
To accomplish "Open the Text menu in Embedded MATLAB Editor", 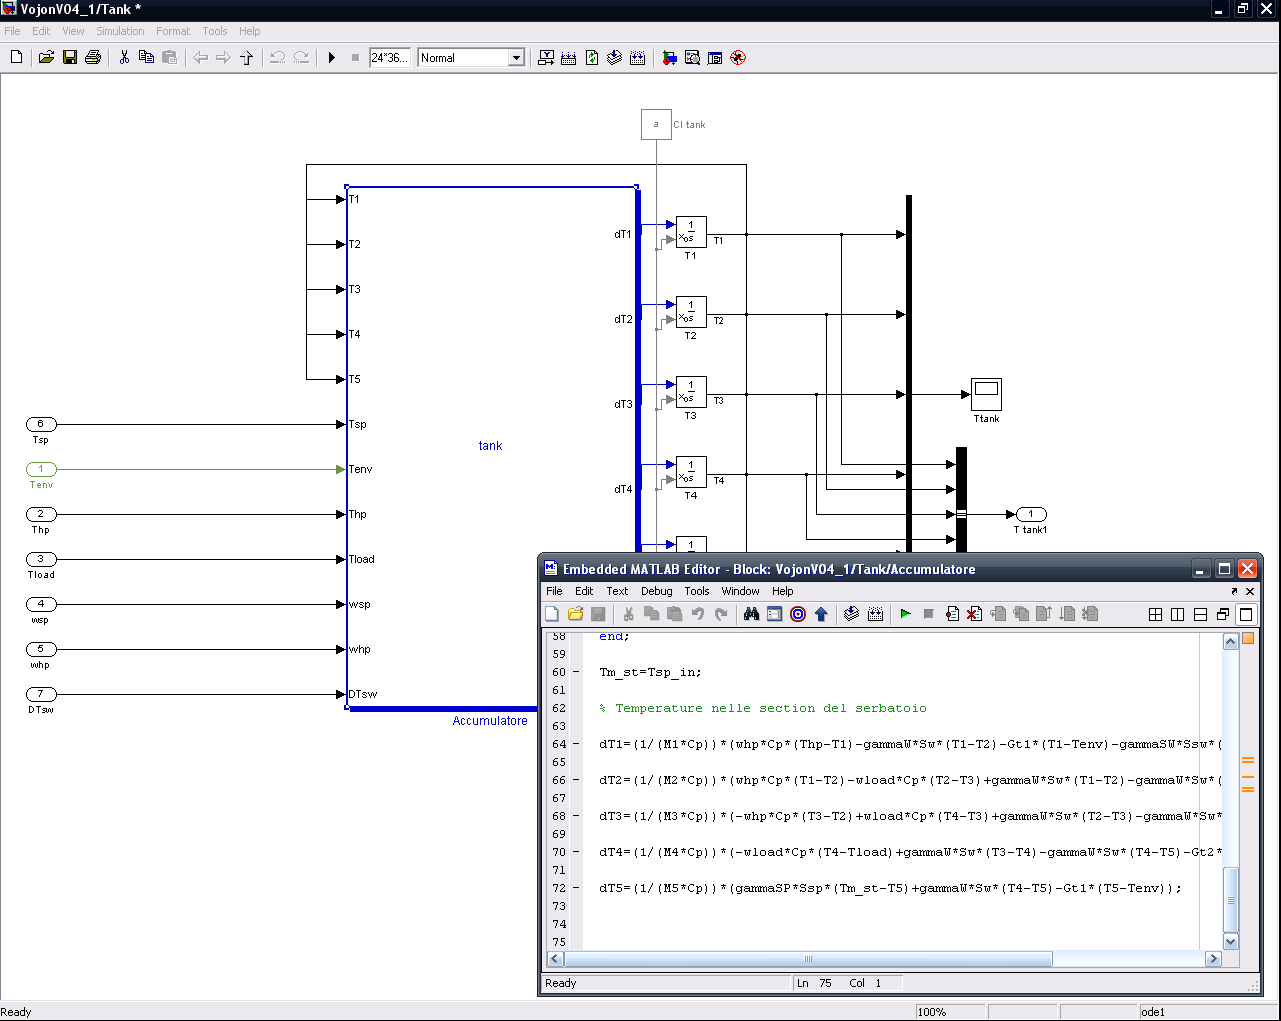I will click(617, 591).
